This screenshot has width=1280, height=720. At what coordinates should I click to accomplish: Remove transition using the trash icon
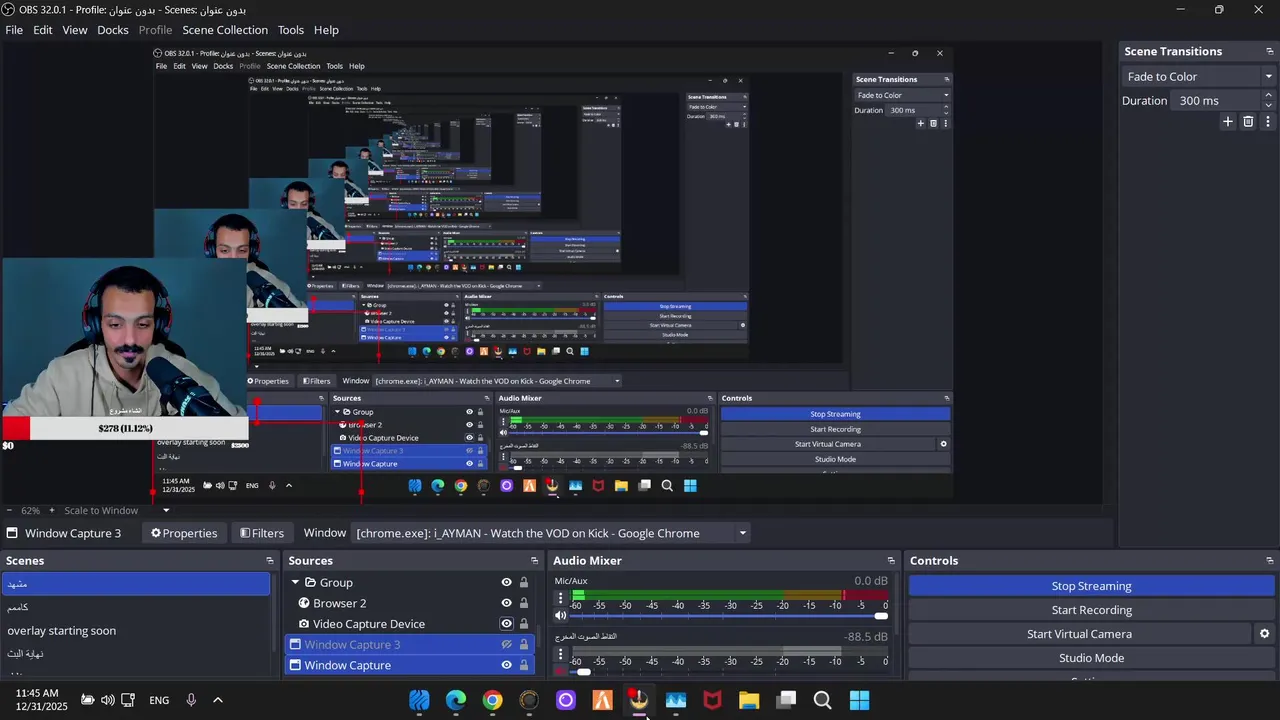pyautogui.click(x=1248, y=122)
